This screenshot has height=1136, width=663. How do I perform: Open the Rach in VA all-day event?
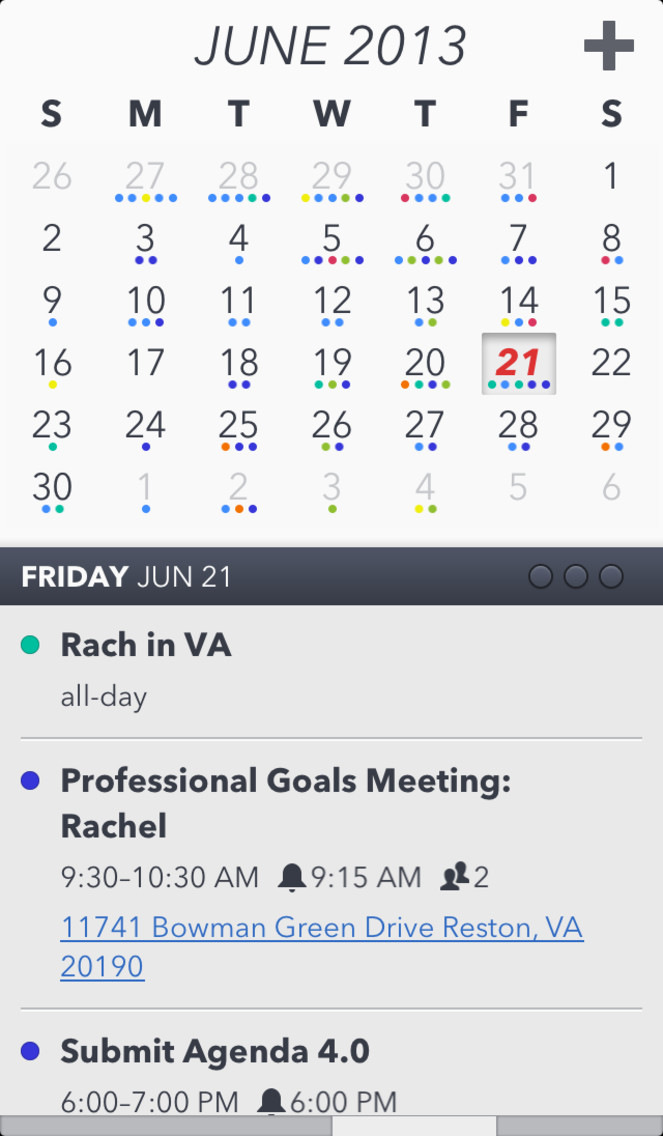[x=331, y=672]
